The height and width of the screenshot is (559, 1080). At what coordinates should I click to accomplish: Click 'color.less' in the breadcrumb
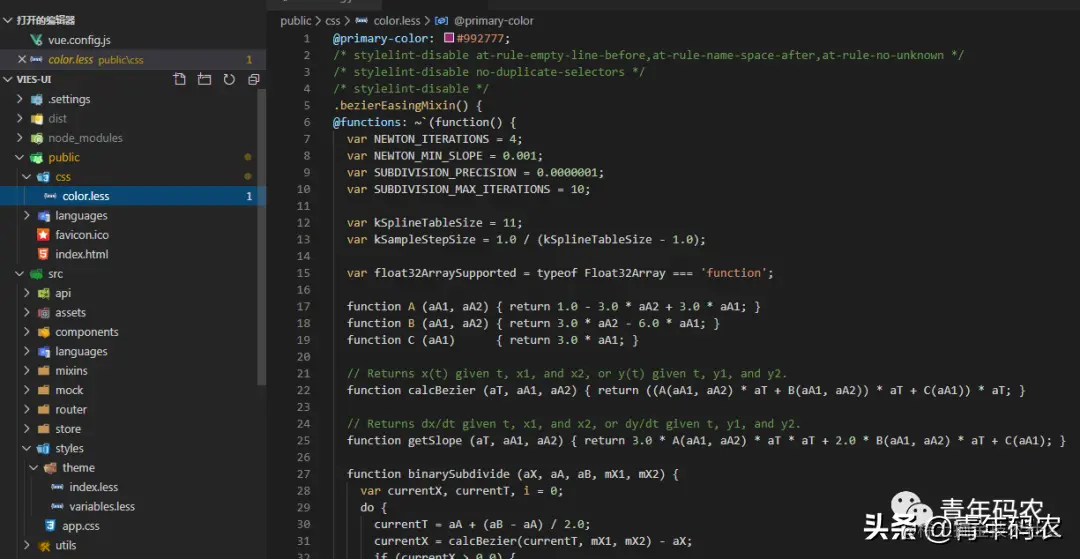398,21
